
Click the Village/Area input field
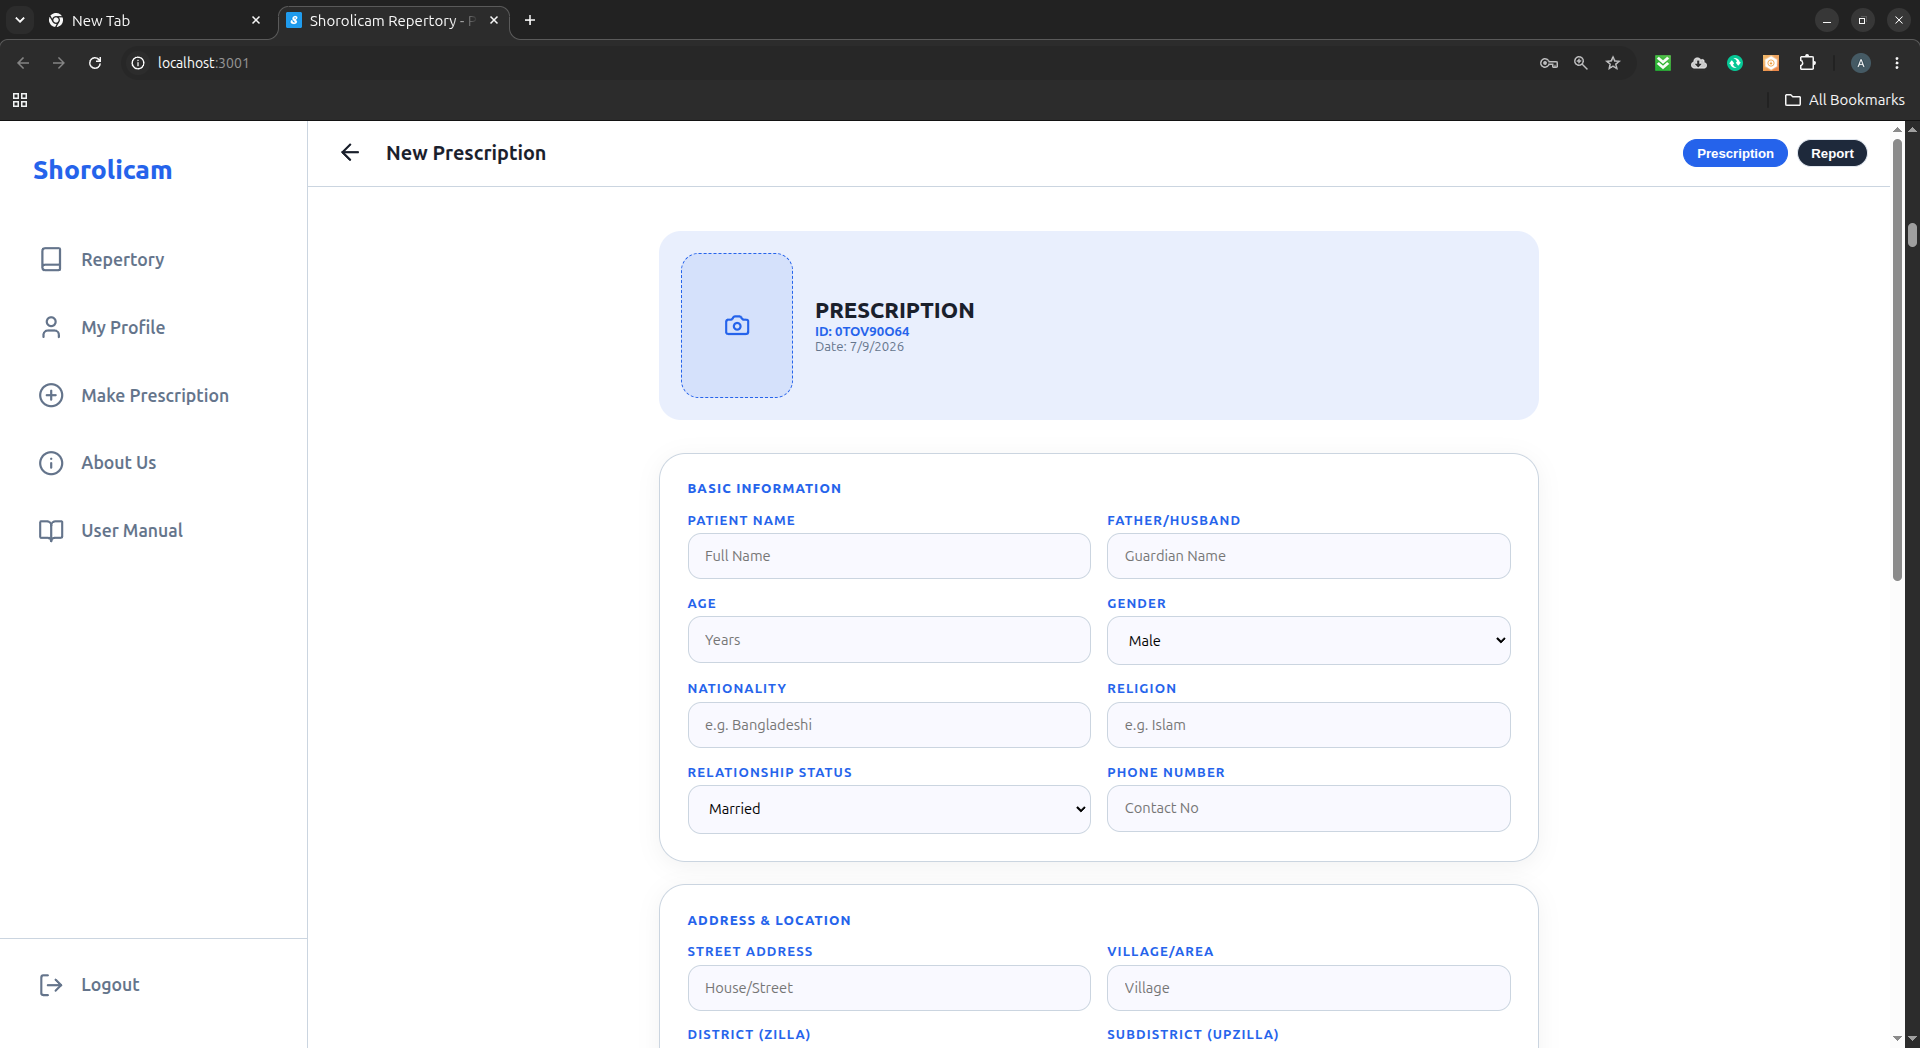point(1308,988)
